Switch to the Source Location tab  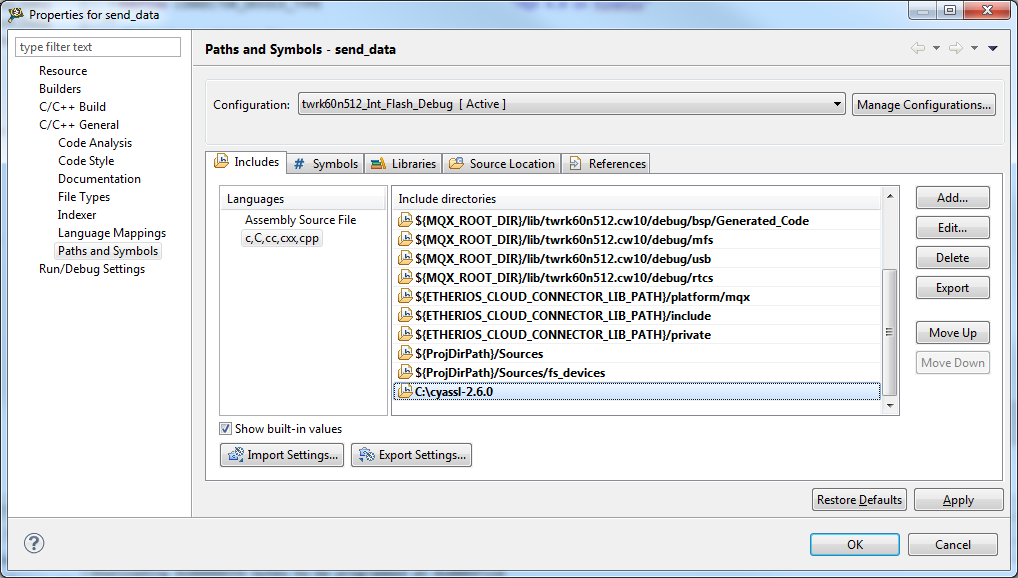pos(501,163)
